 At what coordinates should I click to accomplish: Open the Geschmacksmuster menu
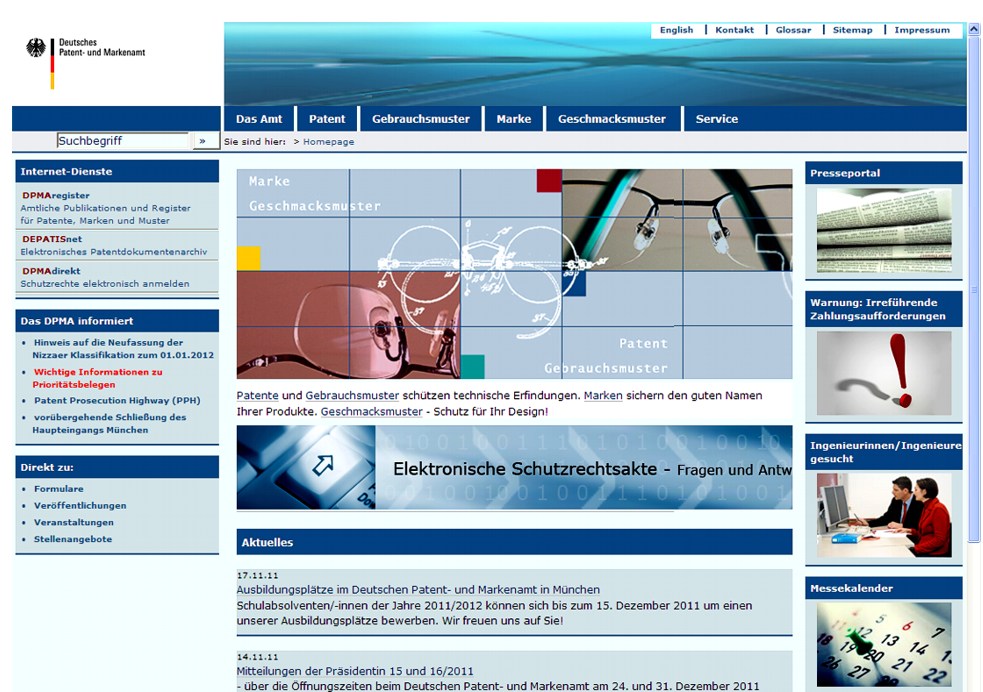pos(612,119)
